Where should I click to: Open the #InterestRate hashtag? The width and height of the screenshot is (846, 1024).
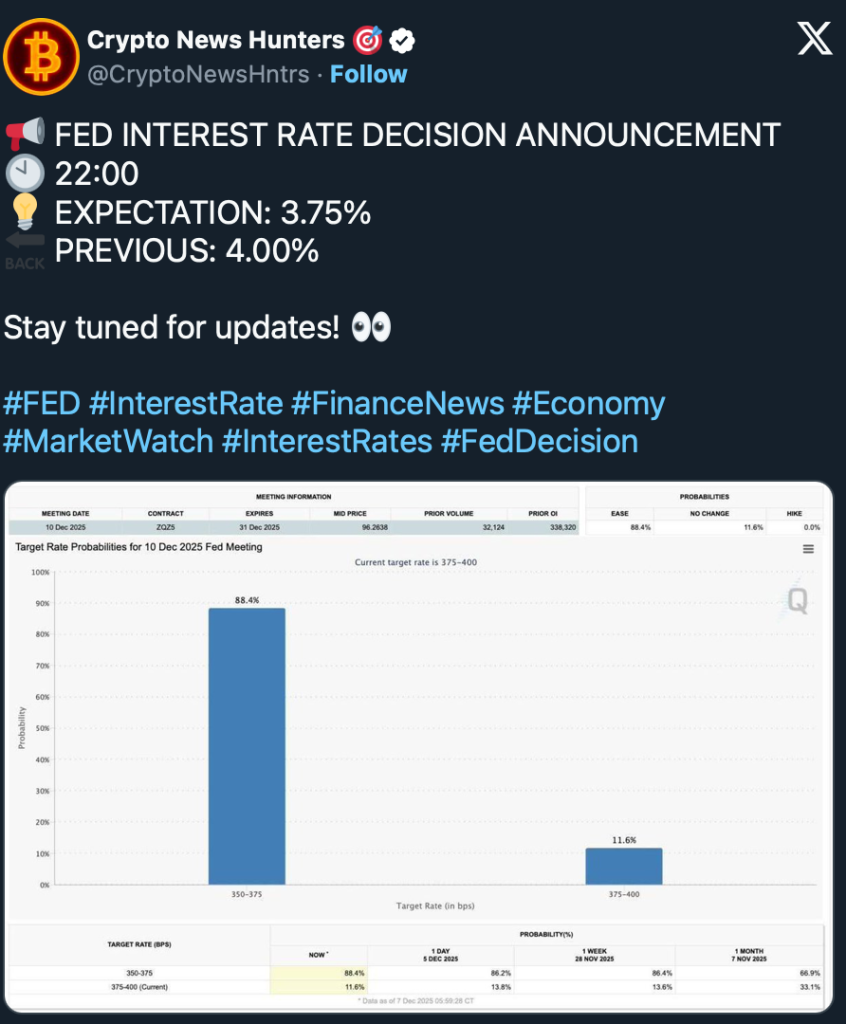[x=186, y=403]
